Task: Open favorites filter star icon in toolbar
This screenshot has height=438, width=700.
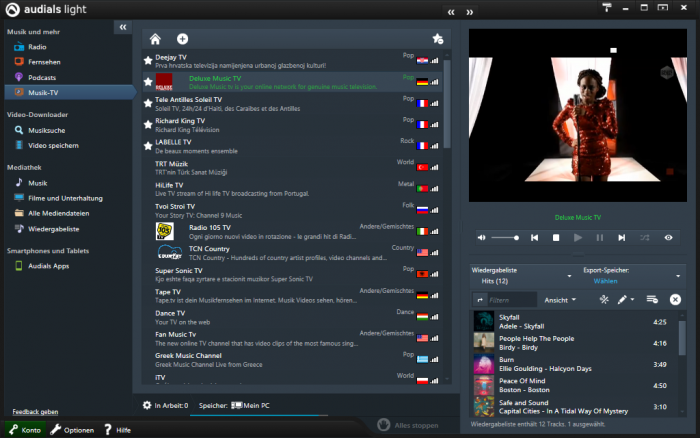Action: pos(438,39)
